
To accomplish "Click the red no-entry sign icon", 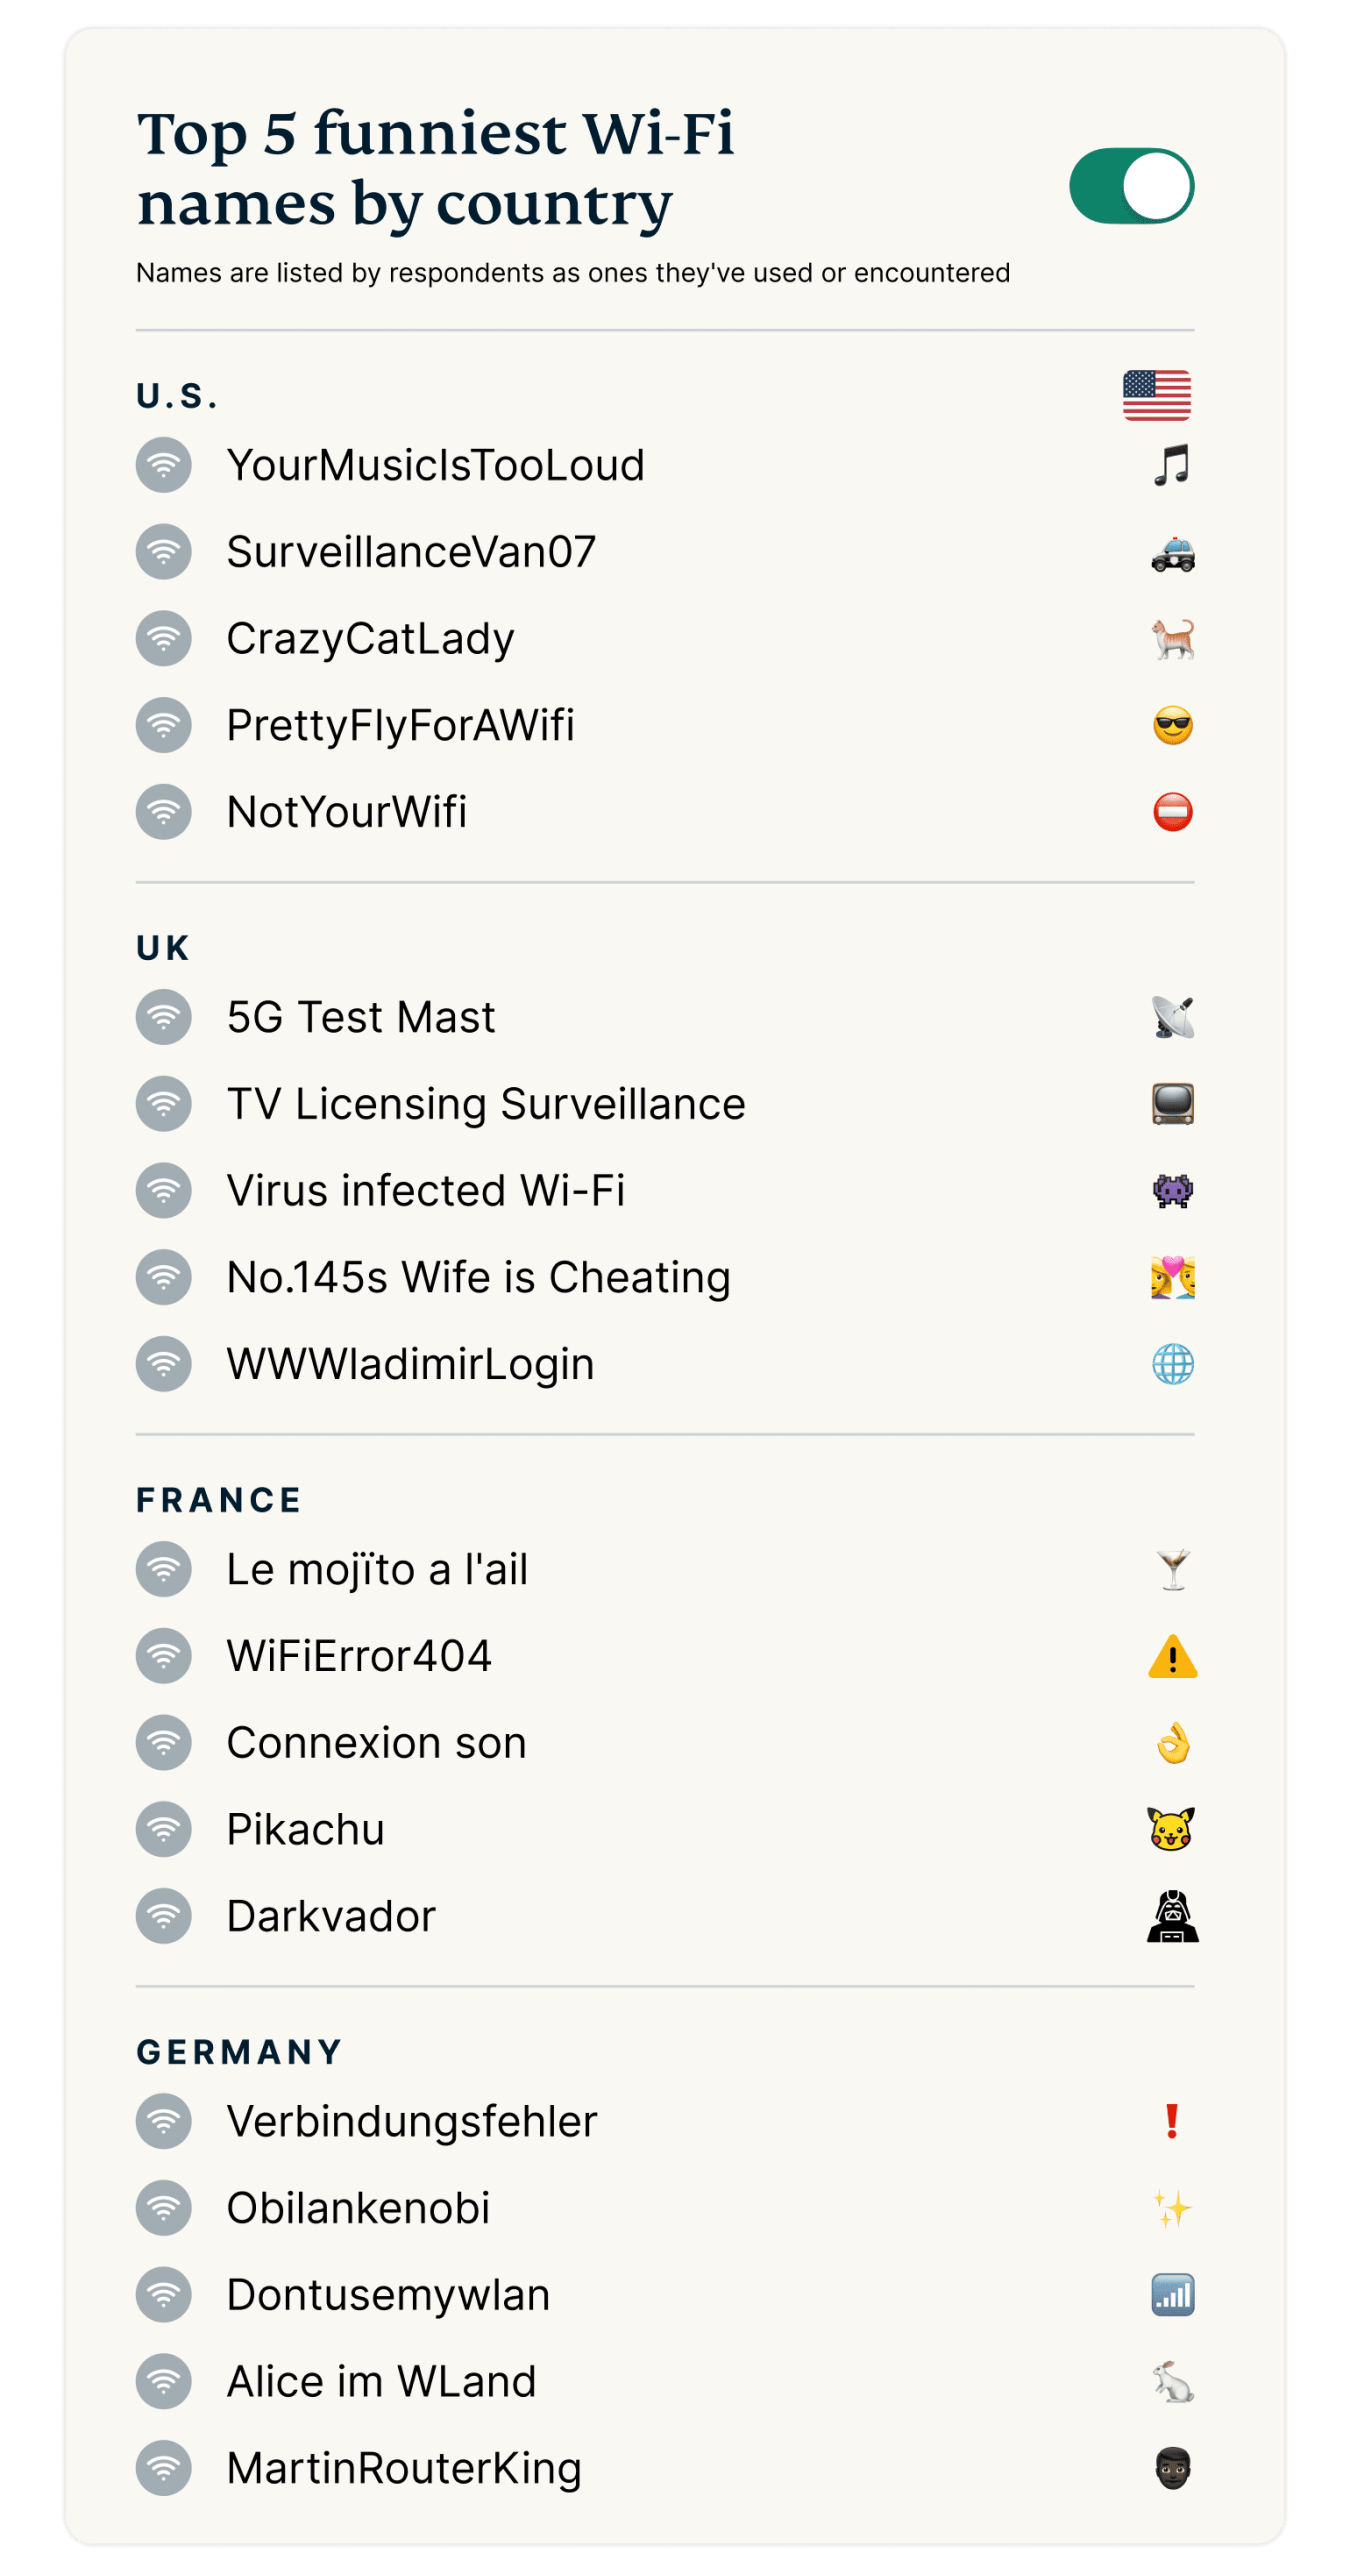I will click(x=1172, y=812).
